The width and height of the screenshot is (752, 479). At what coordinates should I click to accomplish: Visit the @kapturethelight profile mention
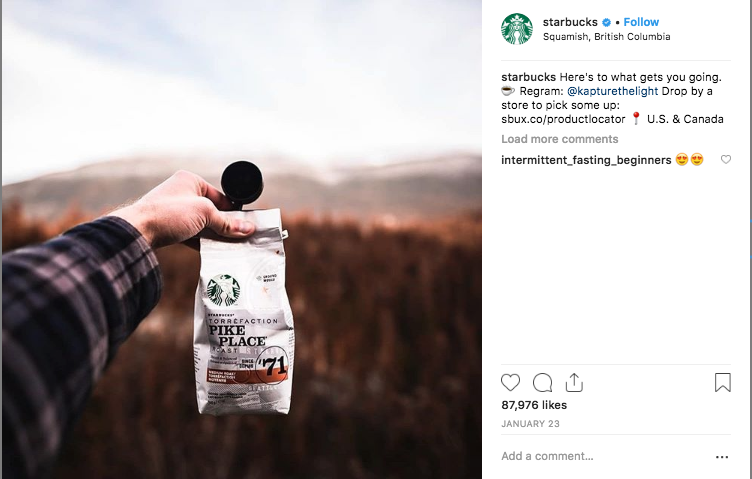(x=612, y=91)
